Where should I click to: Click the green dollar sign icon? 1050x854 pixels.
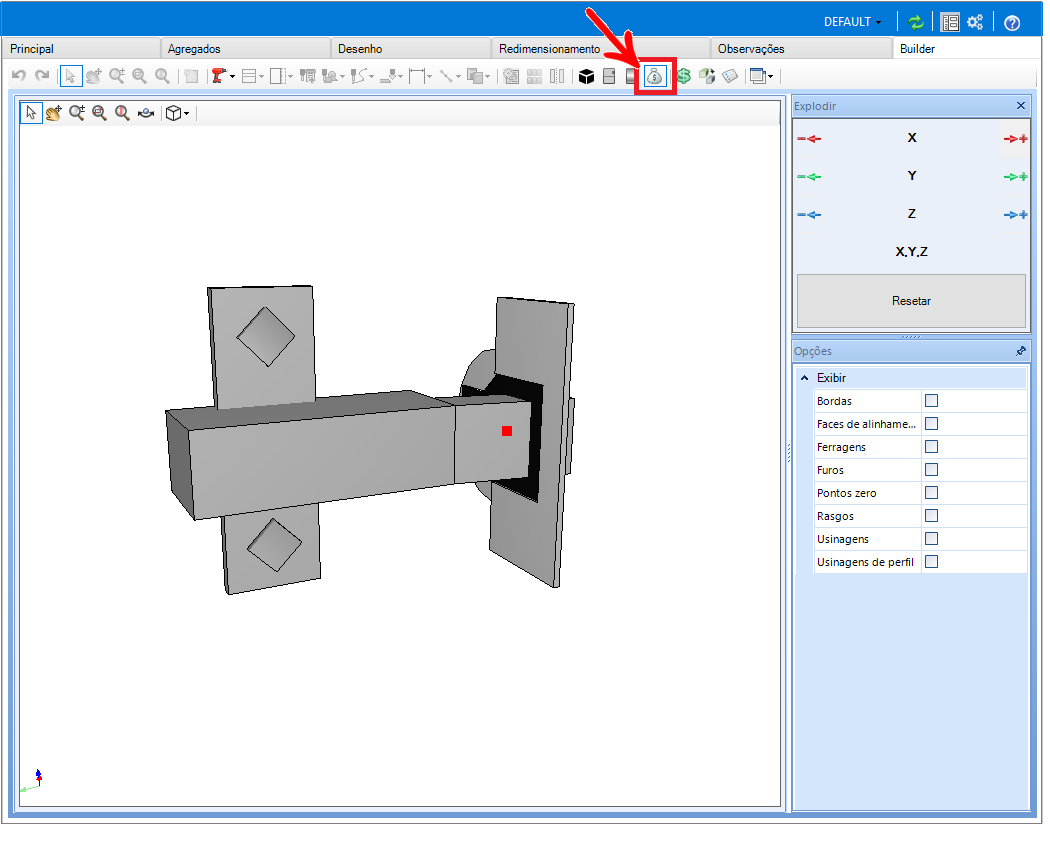[x=683, y=76]
